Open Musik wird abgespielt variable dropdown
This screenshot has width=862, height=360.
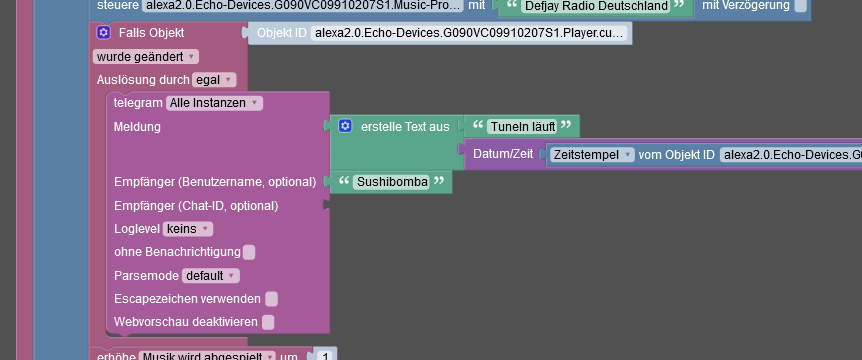(207, 356)
